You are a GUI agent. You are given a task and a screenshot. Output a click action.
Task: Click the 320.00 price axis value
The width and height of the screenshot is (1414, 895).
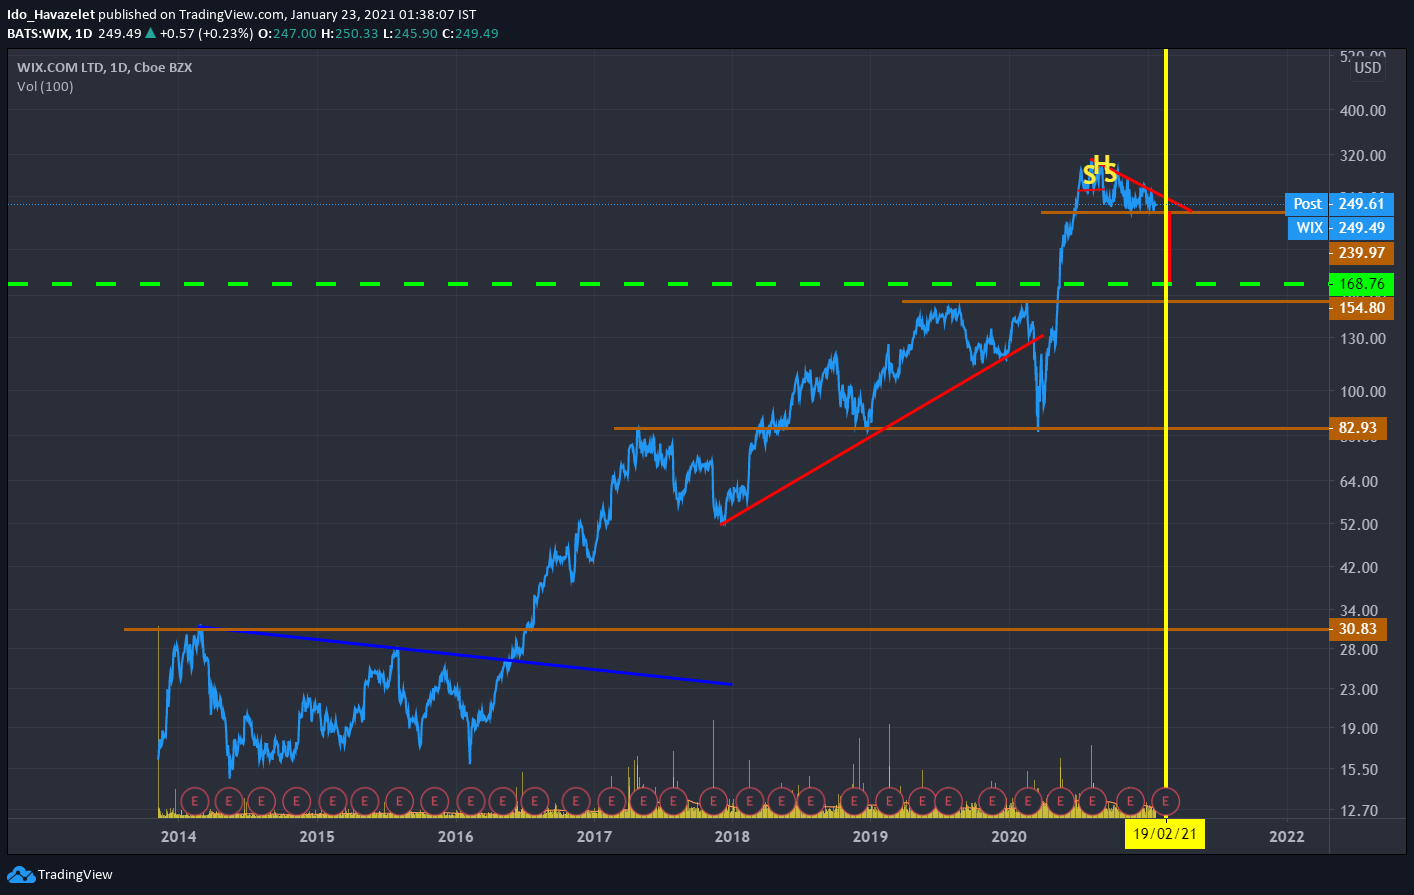tap(1363, 155)
